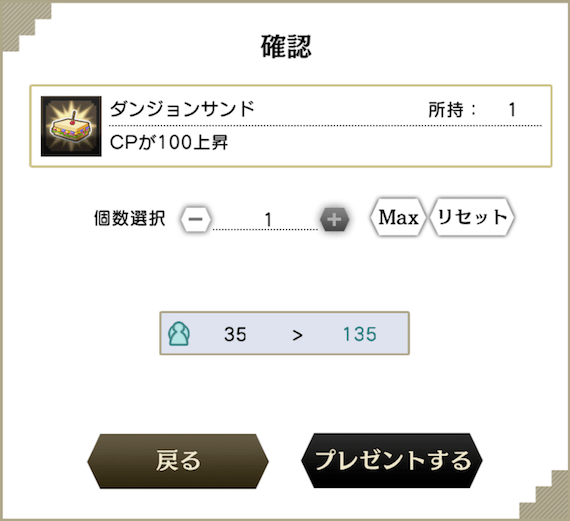Set quantity to maximum with Max
570x521 pixels.
(x=398, y=217)
